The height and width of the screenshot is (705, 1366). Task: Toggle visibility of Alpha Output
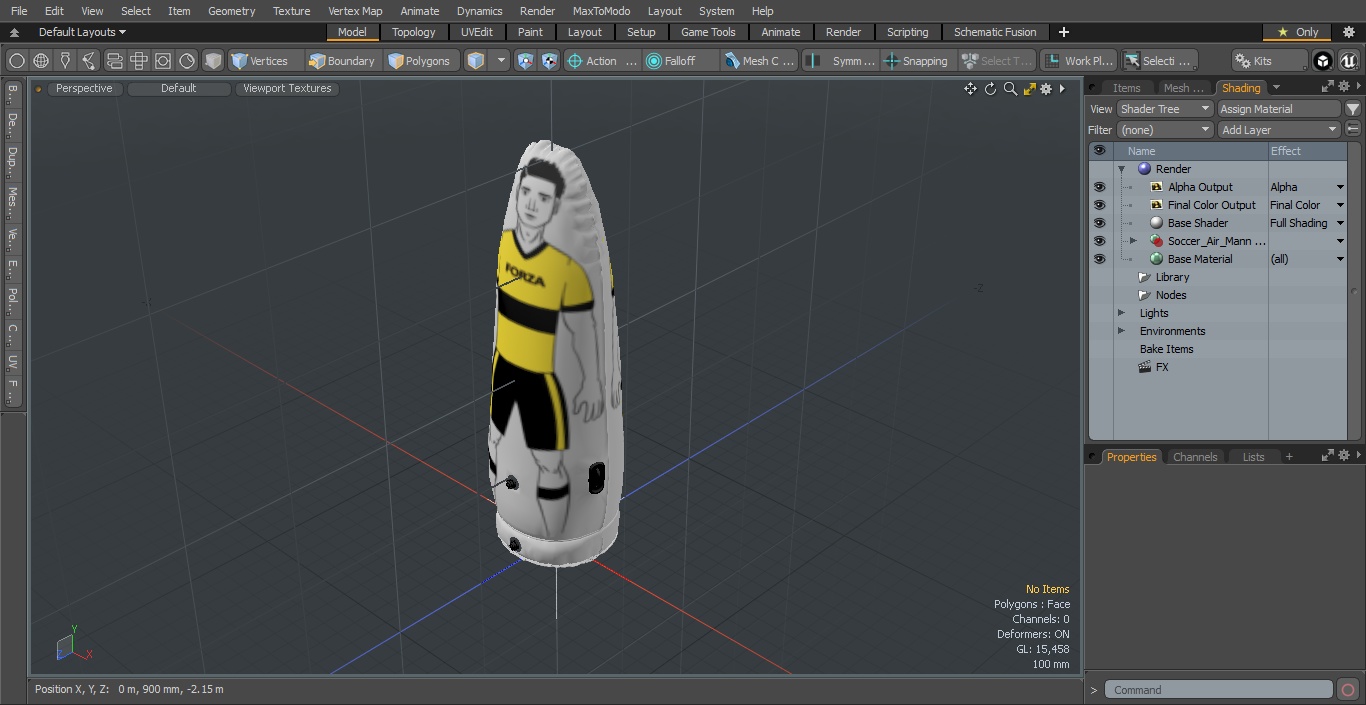[x=1100, y=187]
